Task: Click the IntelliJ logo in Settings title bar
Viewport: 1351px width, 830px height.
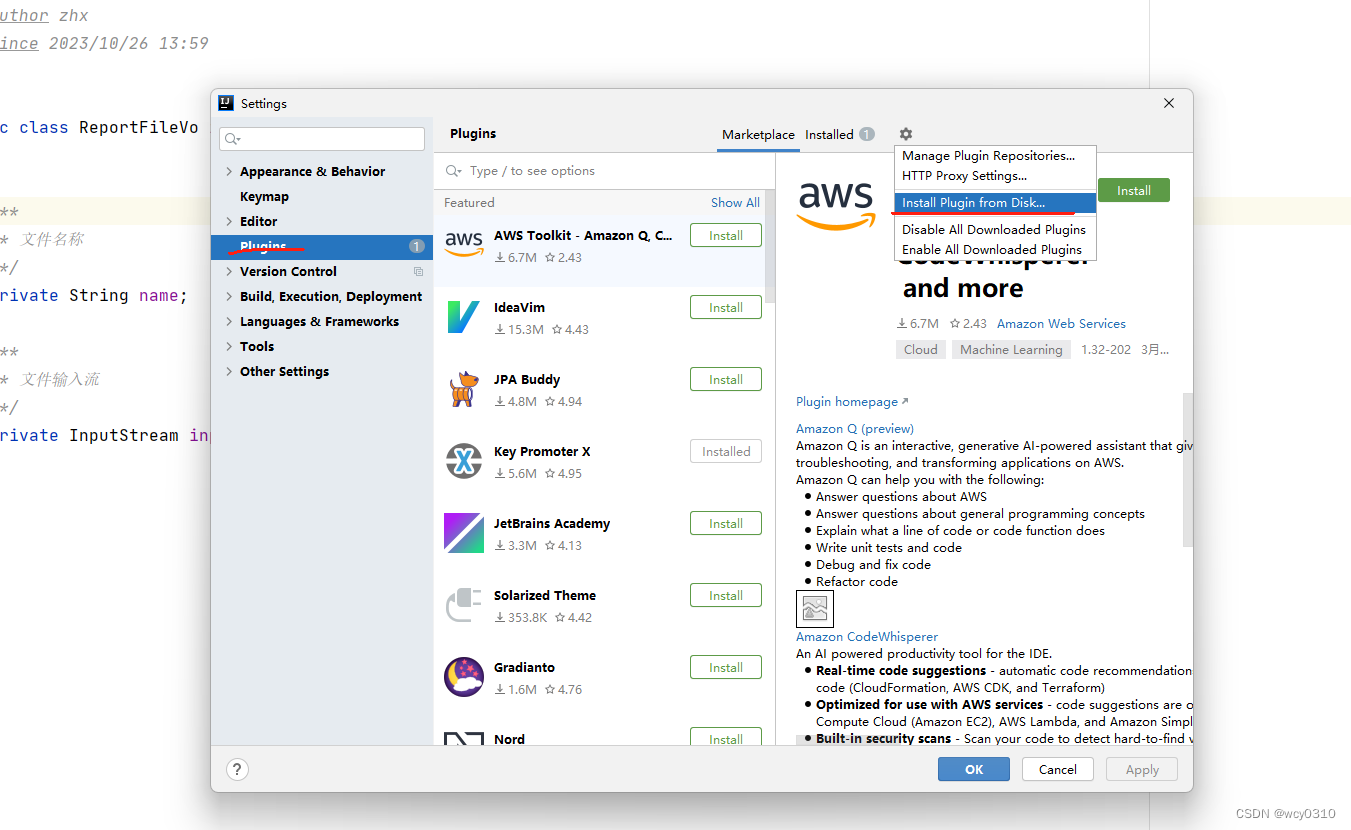Action: click(226, 103)
